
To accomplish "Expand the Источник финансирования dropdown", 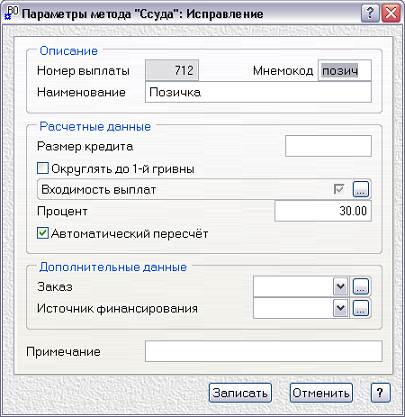I will (x=340, y=308).
